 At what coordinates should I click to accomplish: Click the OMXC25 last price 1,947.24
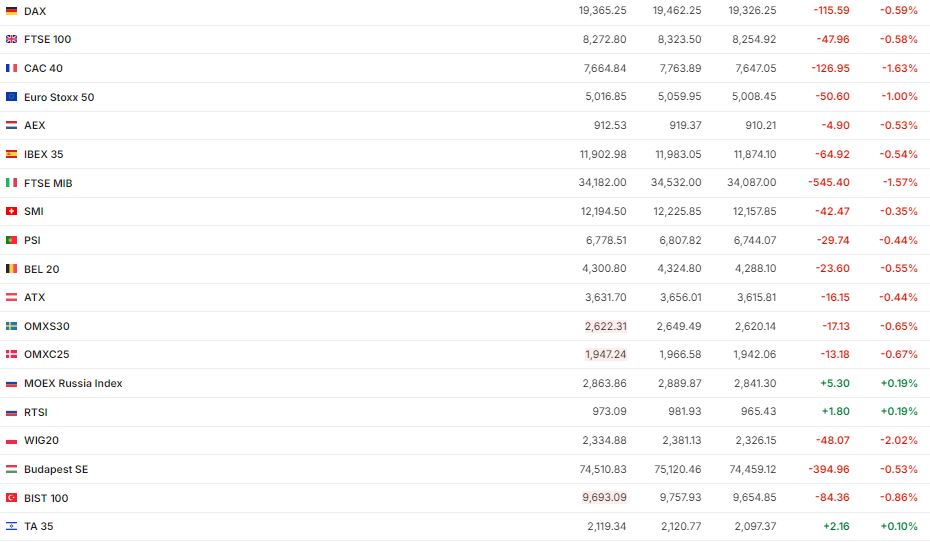606,355
